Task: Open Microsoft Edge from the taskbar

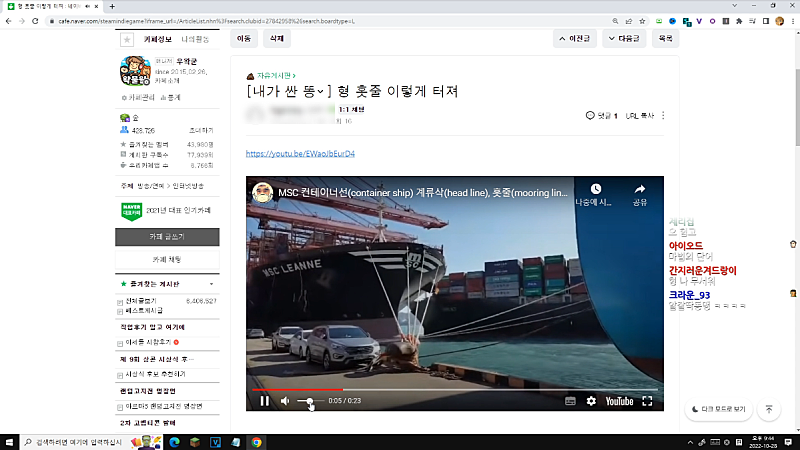Action: click(174, 442)
